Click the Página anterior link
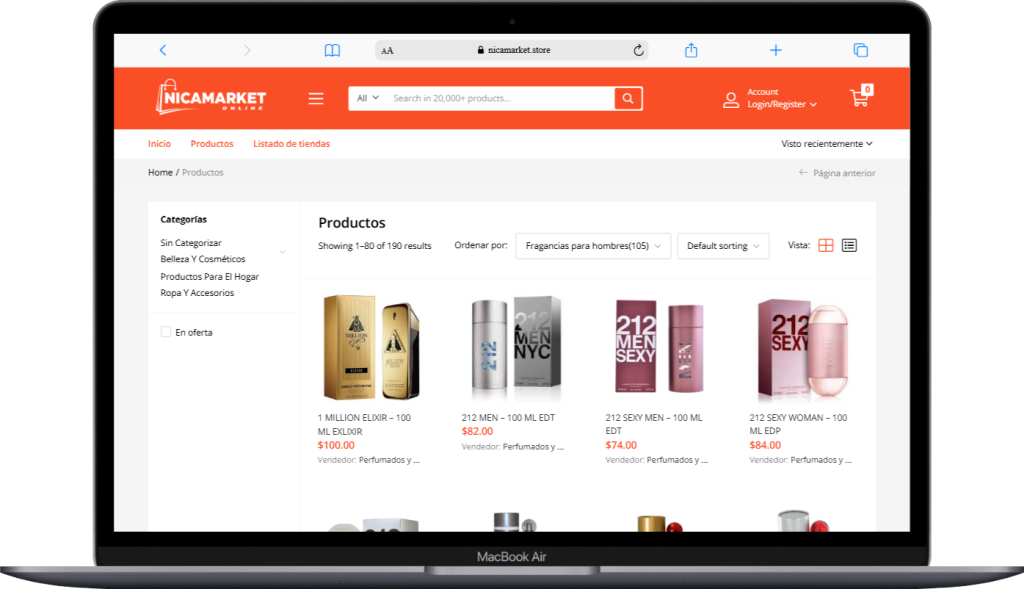This screenshot has height=589, width=1024. 837,173
